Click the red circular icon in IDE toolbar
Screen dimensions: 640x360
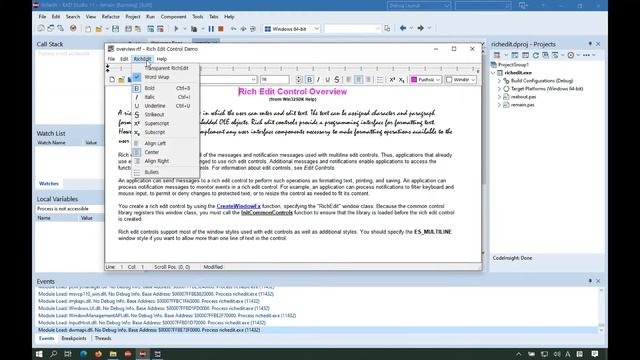click(x=73, y=28)
